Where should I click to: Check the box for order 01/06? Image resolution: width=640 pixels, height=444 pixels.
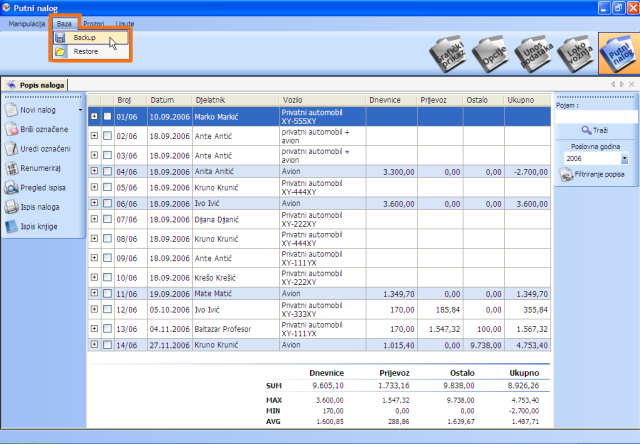click(107, 116)
